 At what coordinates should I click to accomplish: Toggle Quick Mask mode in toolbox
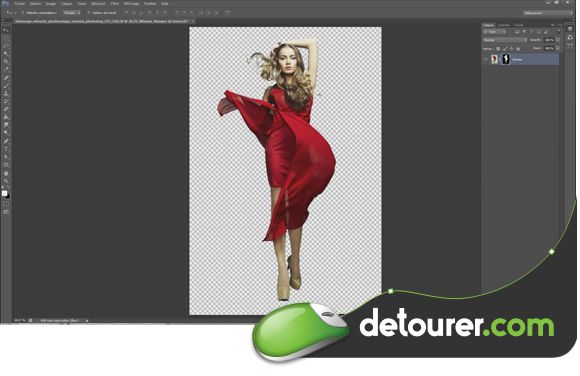(6, 204)
